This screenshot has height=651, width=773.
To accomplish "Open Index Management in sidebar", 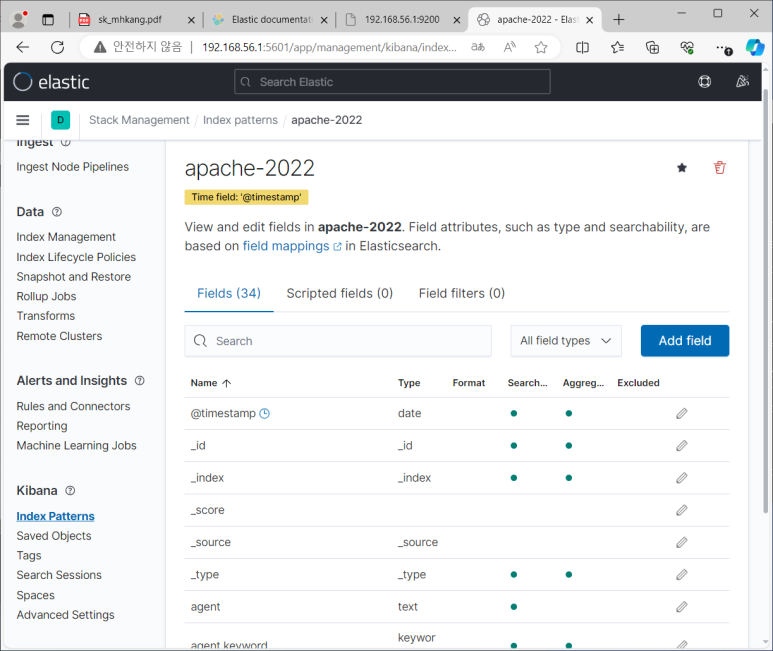I will pos(66,238).
